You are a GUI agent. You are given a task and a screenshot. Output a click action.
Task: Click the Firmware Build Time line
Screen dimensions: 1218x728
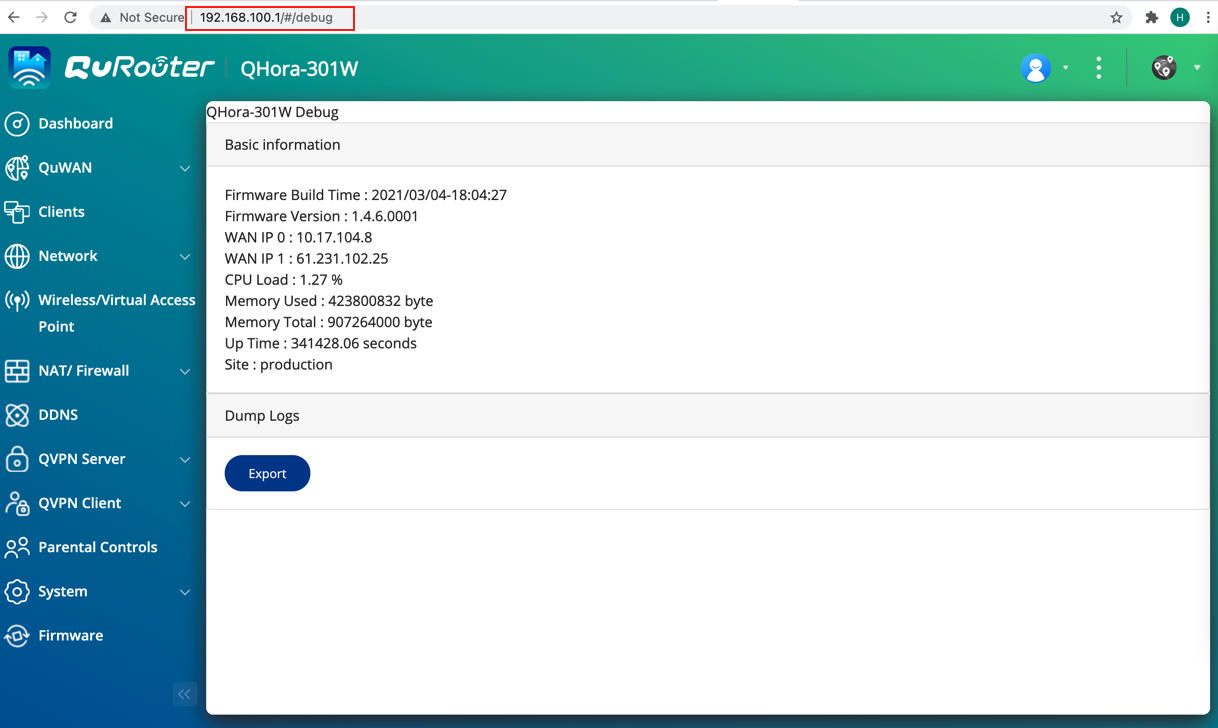point(366,195)
